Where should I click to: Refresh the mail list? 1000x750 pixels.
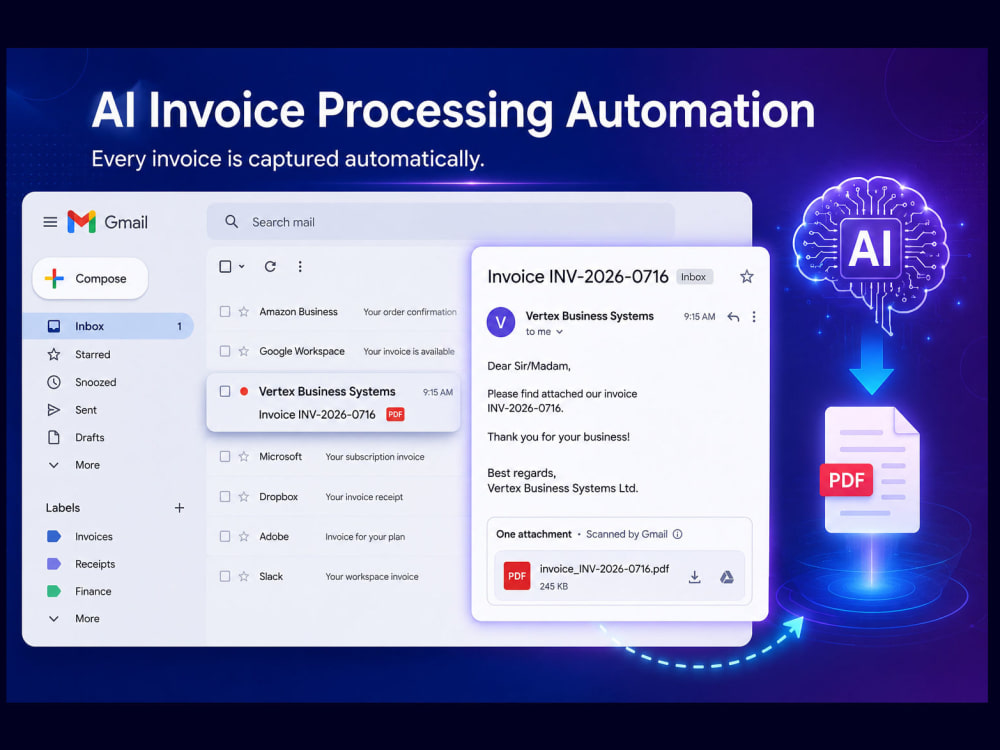(270, 267)
